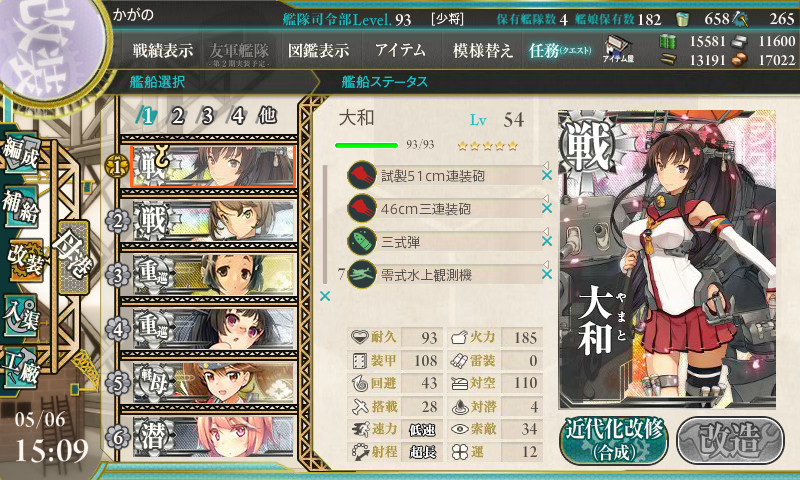Screen dimensions: 800x480
Task: Open the 図鑑表示 encyclopedia menu
Action: coord(318,50)
